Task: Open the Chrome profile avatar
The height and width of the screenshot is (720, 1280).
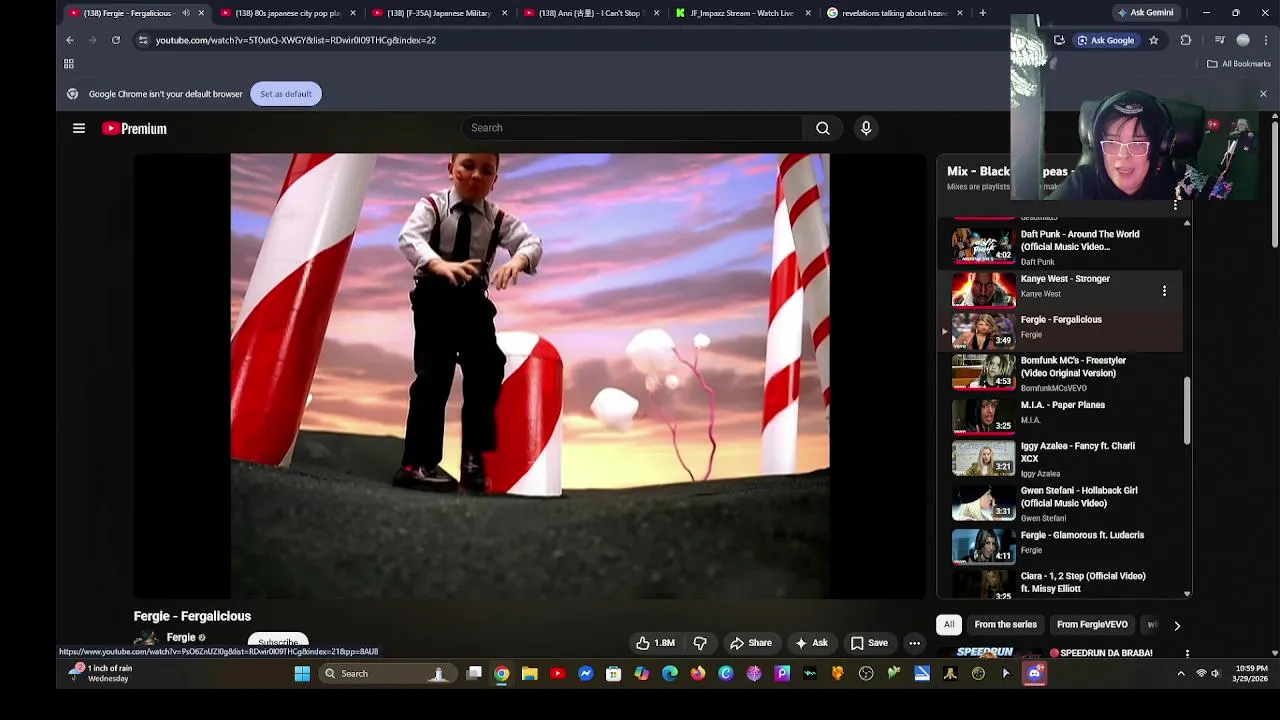Action: tap(1243, 40)
